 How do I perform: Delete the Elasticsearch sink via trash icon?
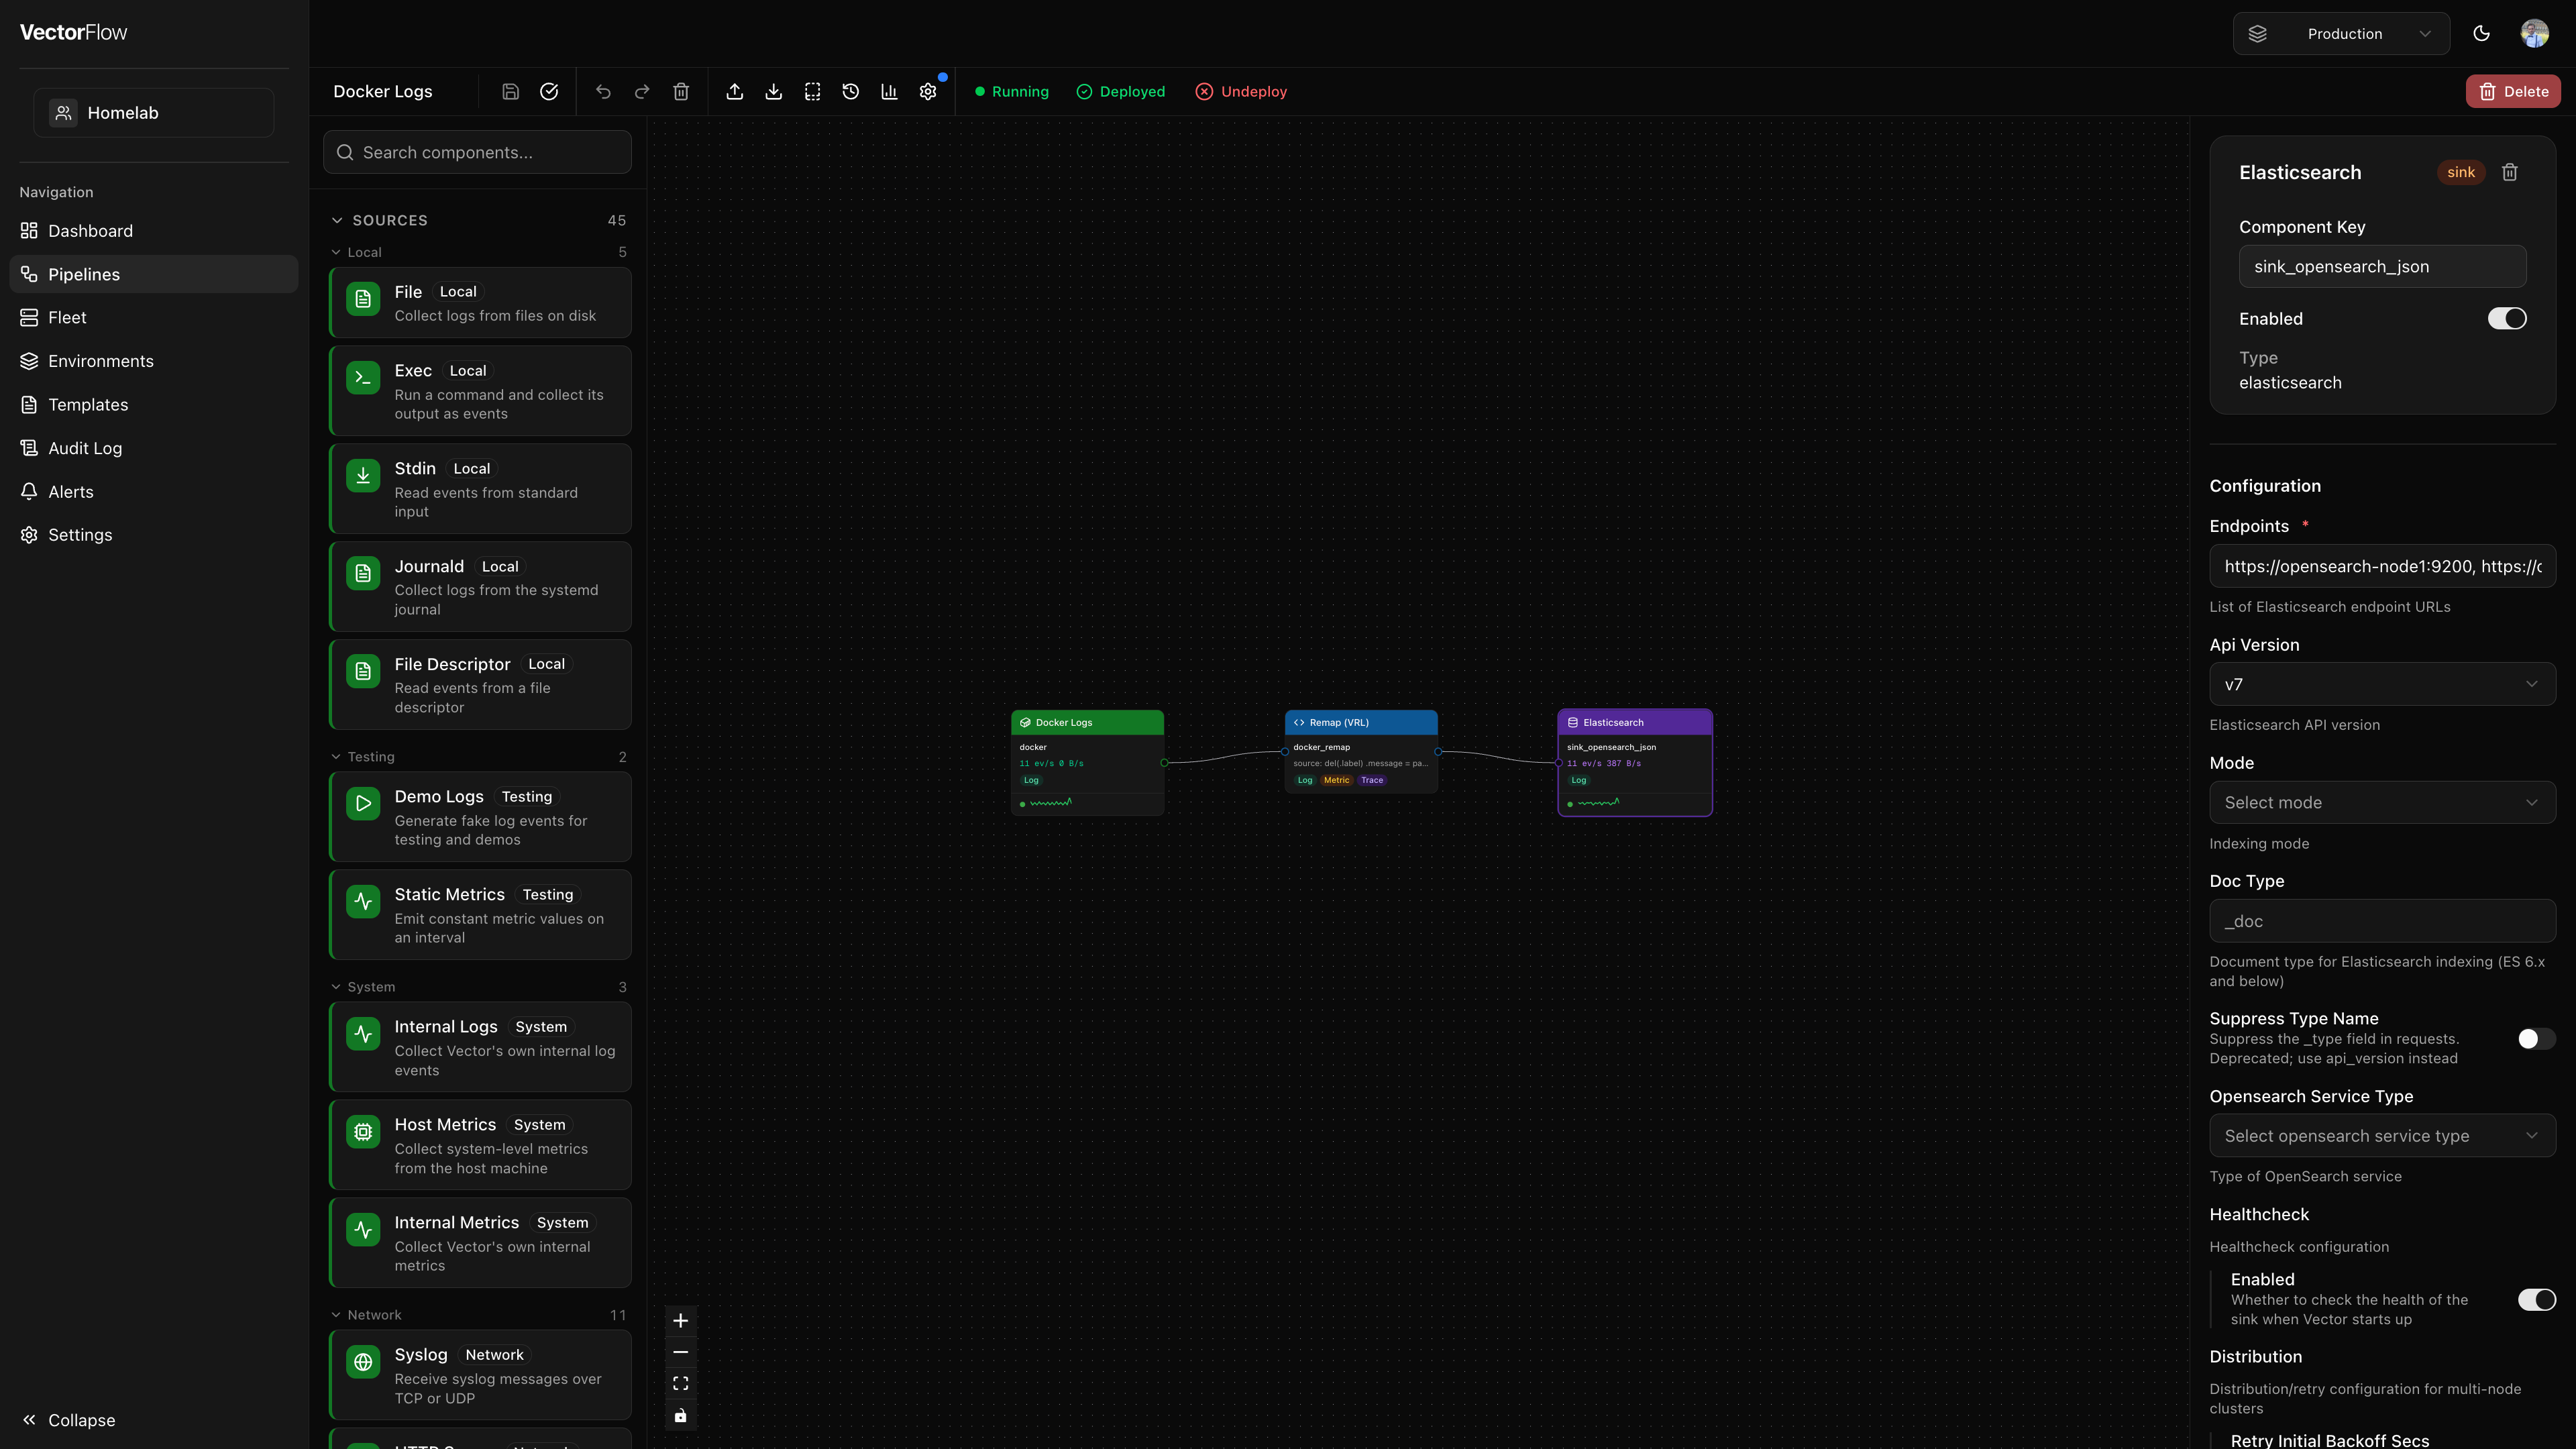2509,172
